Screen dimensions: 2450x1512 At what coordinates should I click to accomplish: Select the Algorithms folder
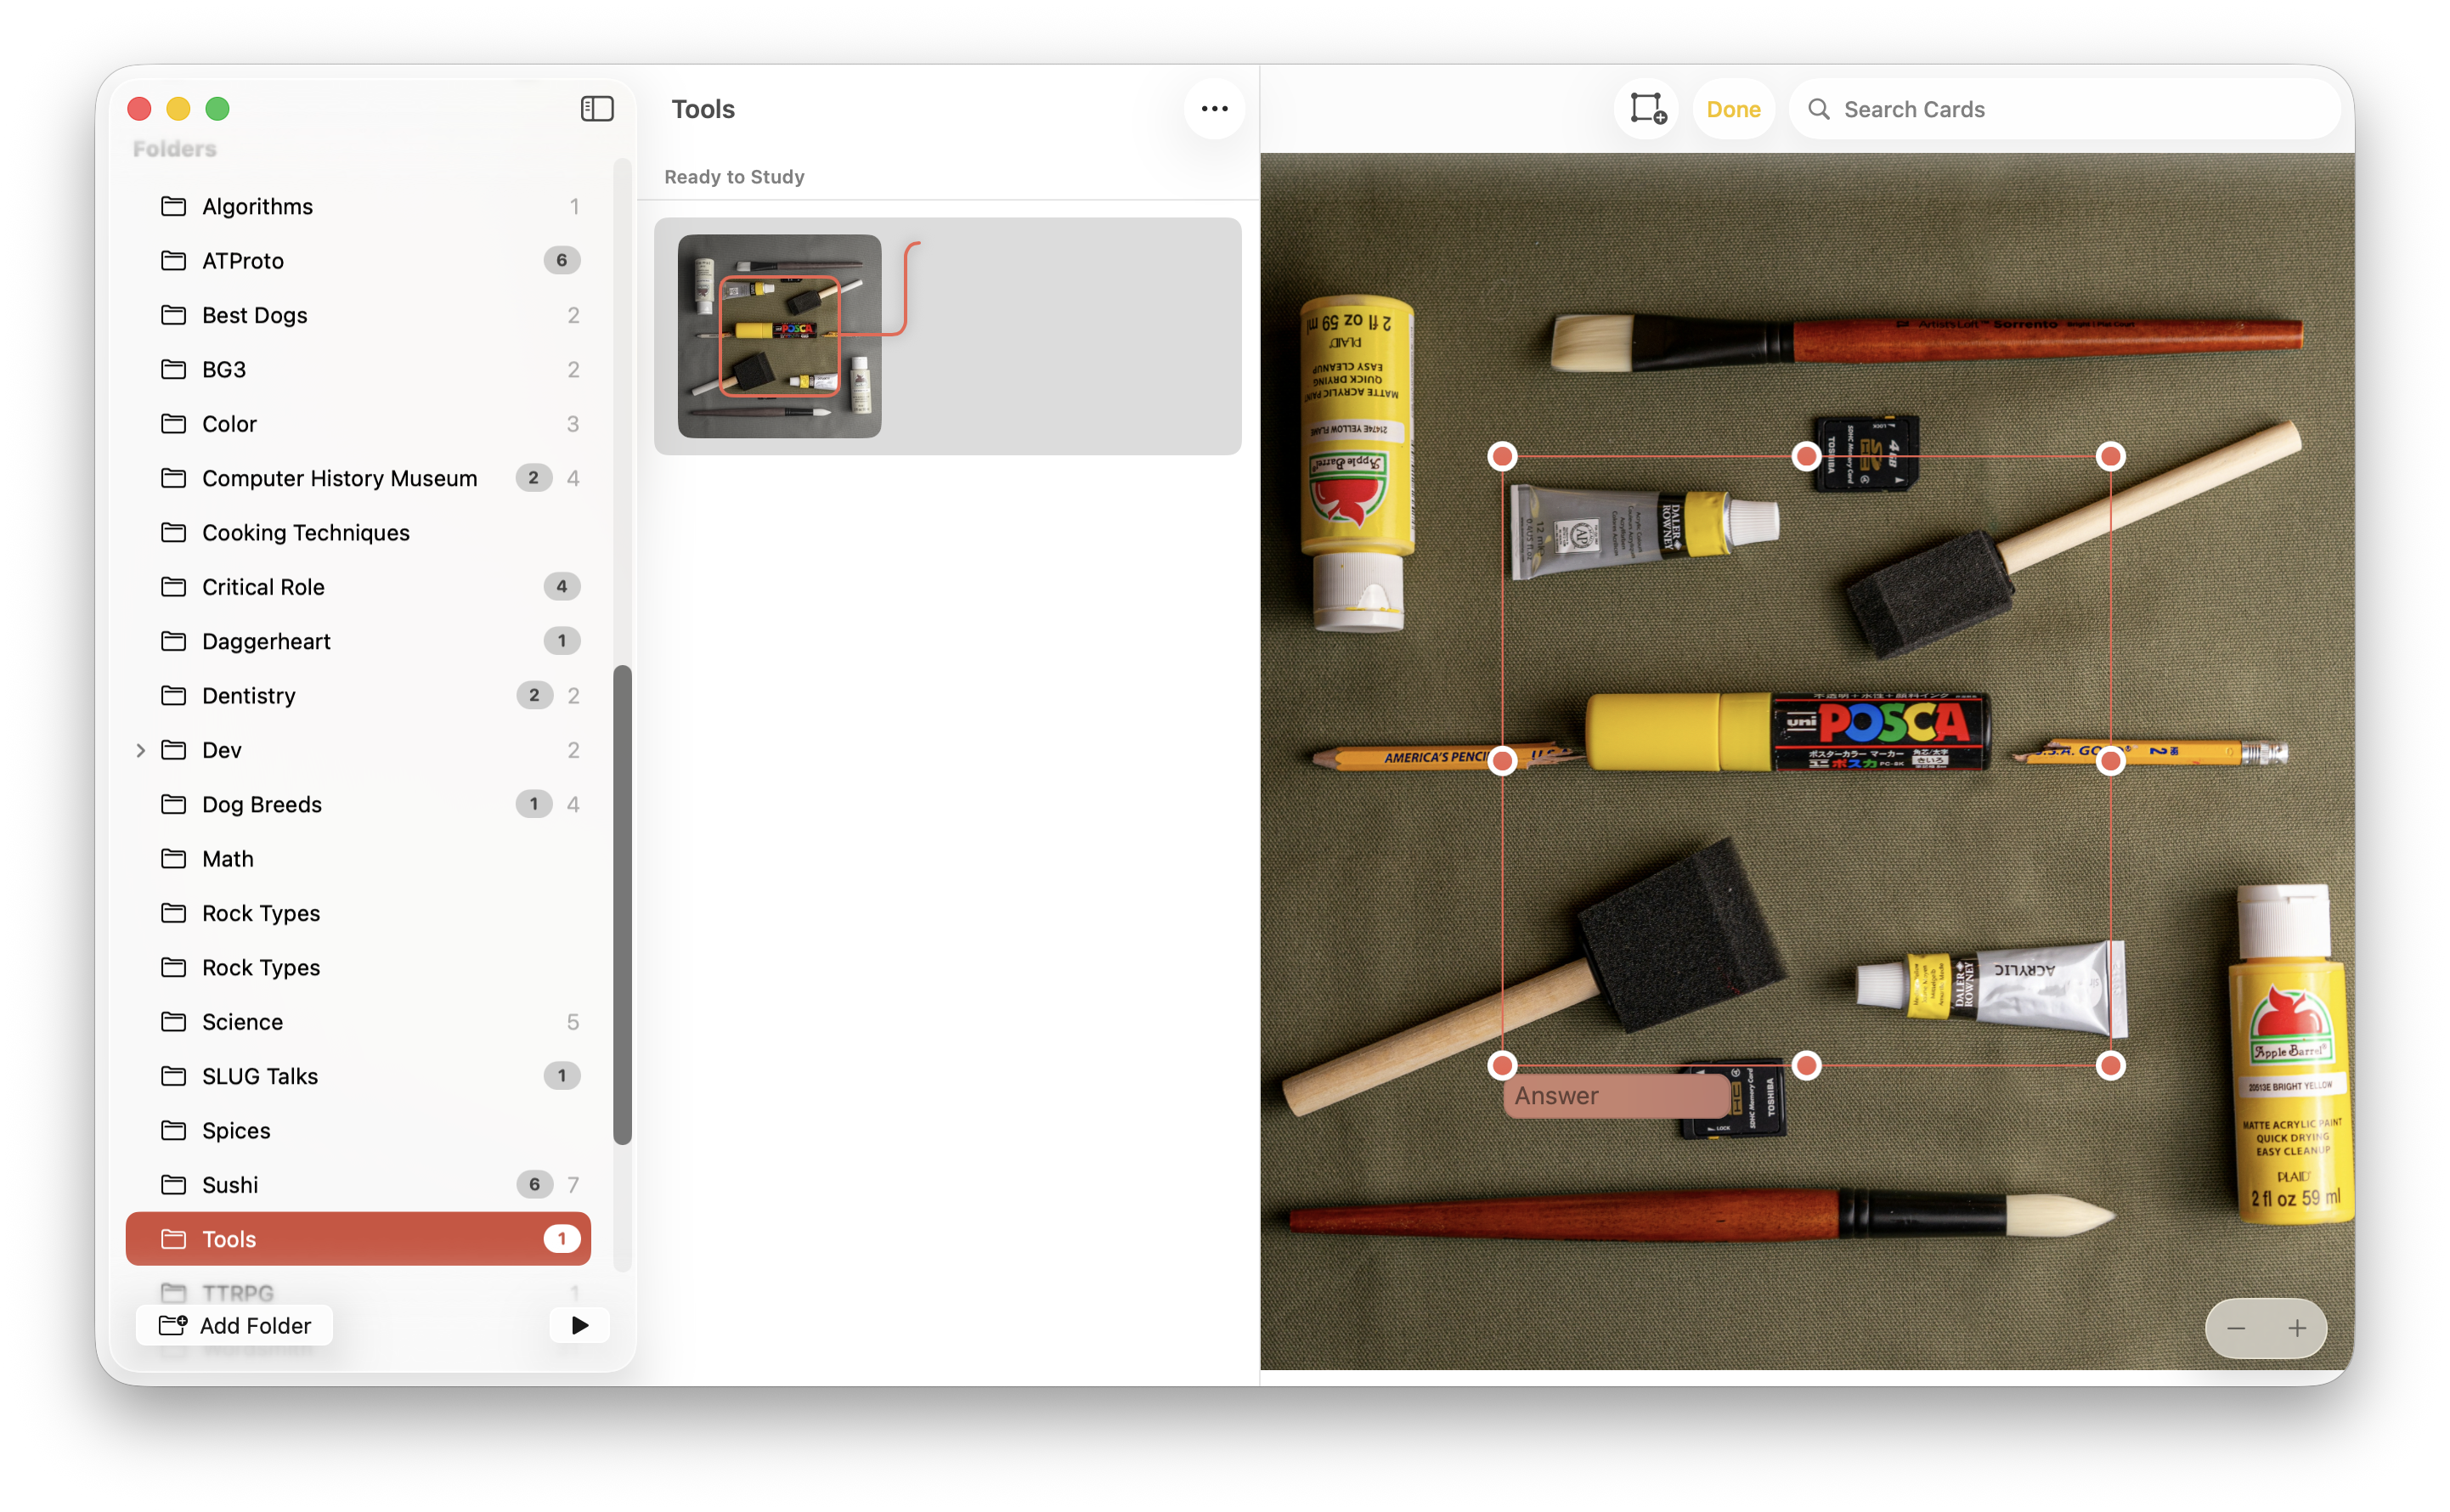coord(358,206)
